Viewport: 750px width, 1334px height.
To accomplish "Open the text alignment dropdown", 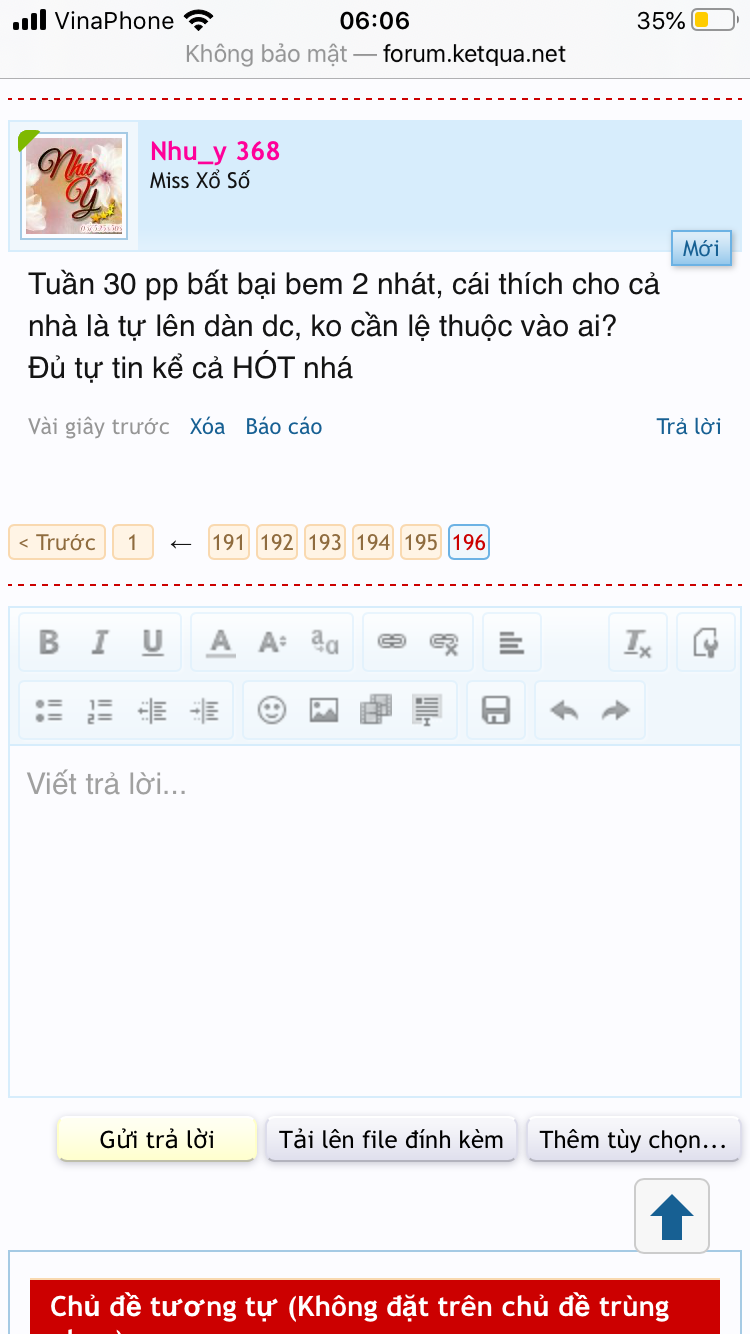I will pos(512,642).
